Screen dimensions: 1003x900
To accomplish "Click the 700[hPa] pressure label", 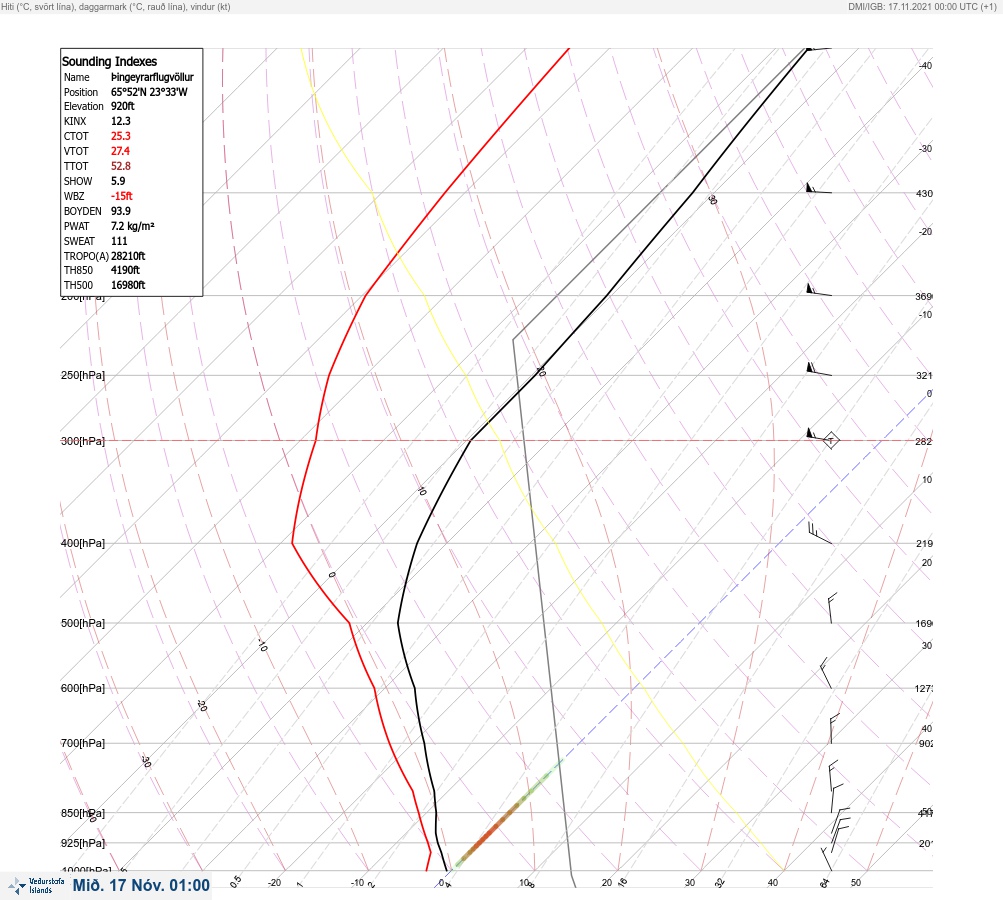I will (x=83, y=743).
